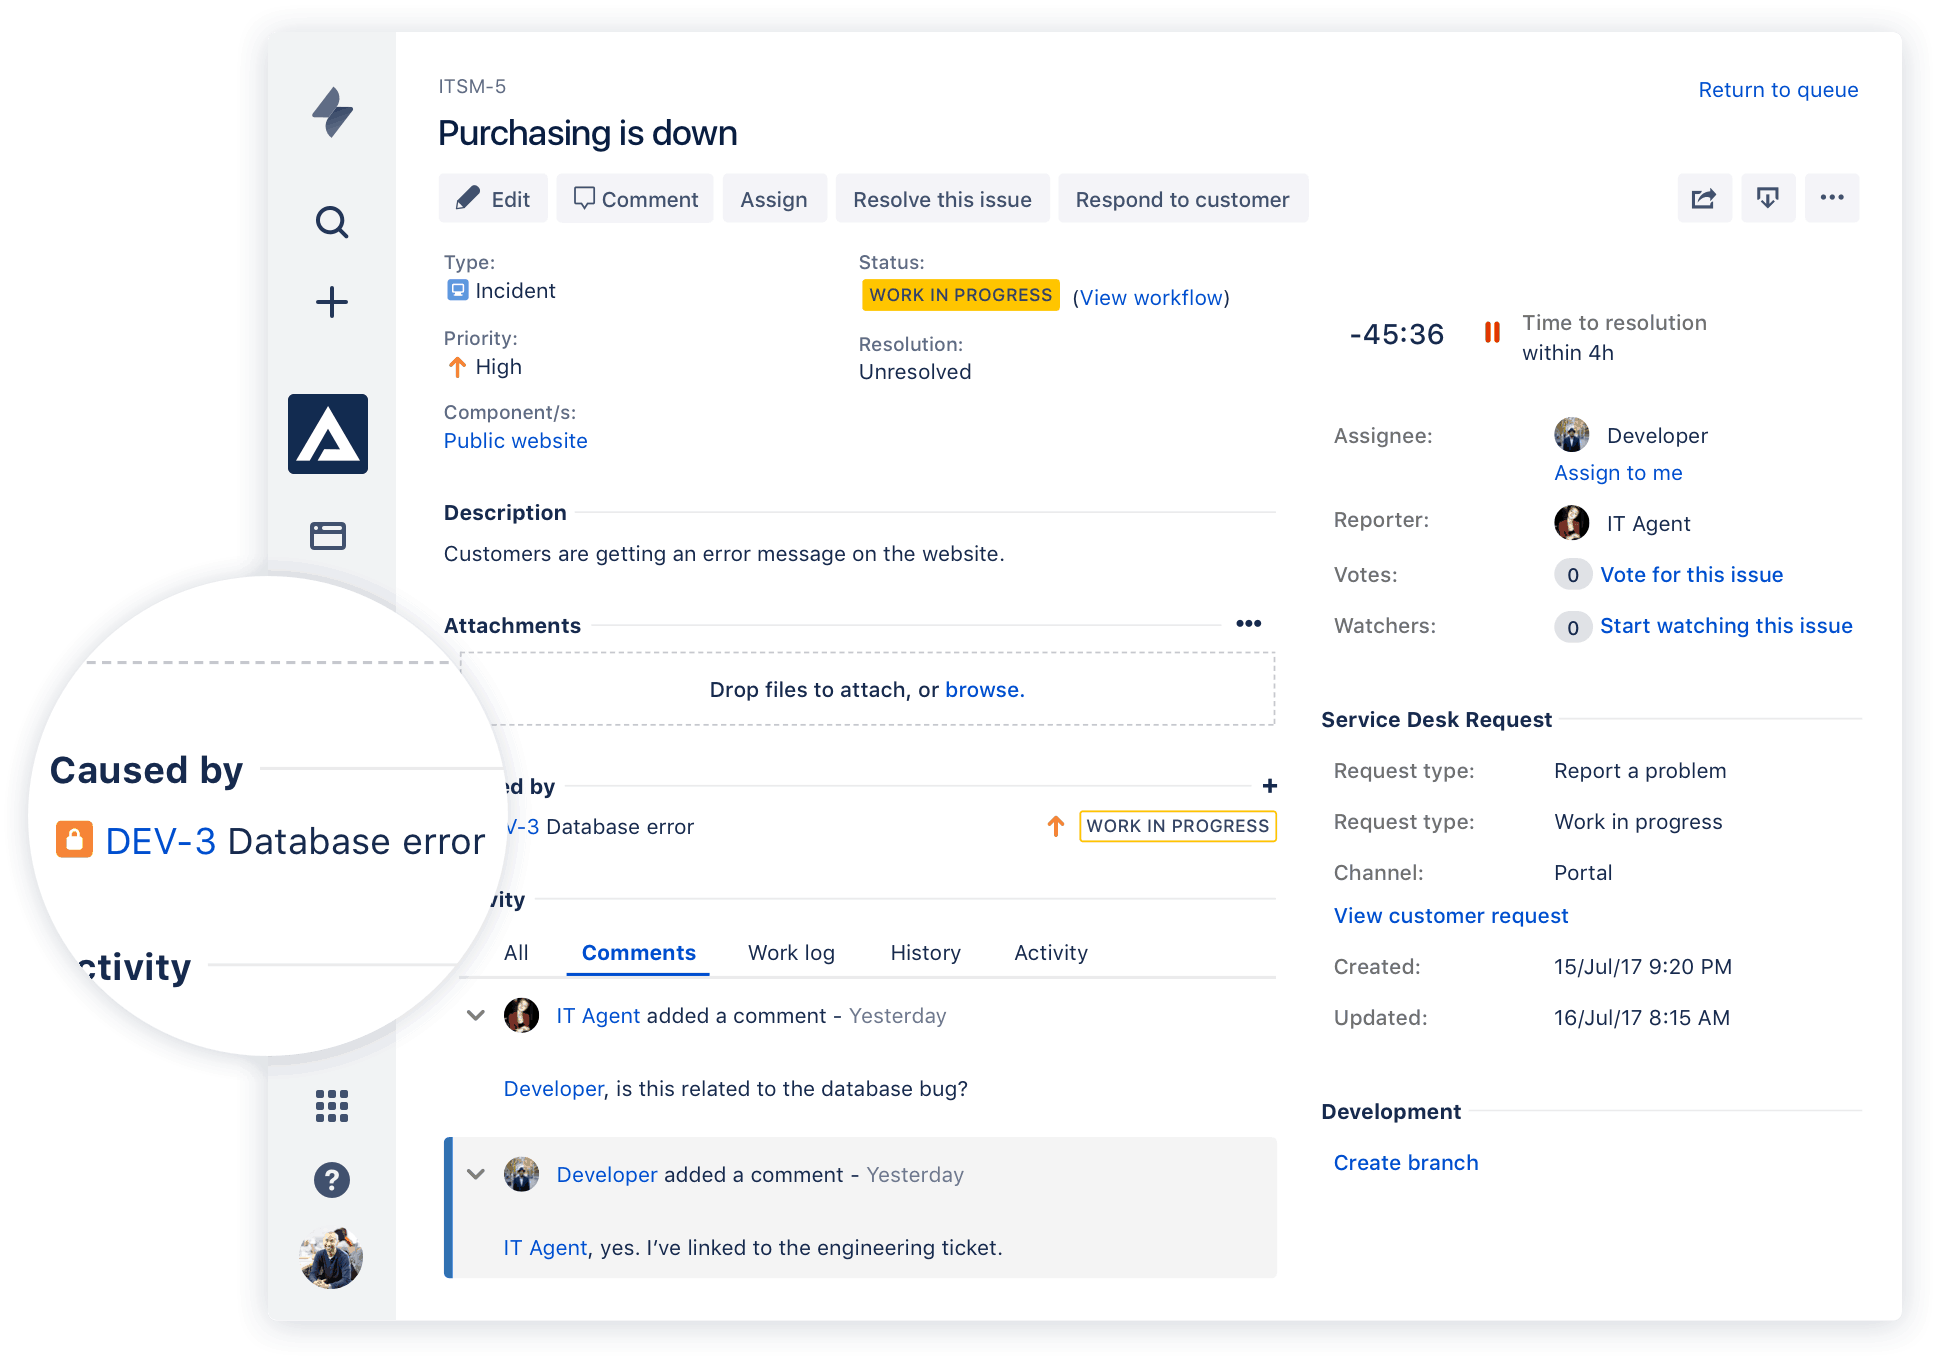
Task: Click the Updated date 16/Jul/17 8:15 AM
Action: point(1641,1017)
